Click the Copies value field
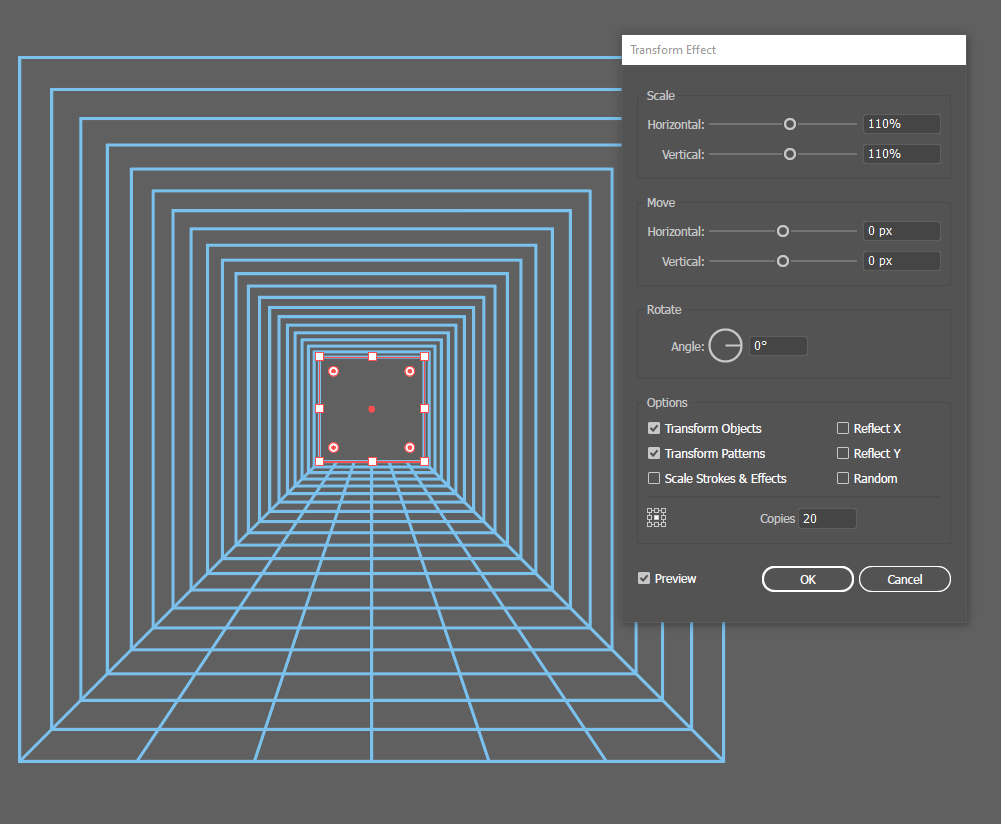 click(x=827, y=518)
